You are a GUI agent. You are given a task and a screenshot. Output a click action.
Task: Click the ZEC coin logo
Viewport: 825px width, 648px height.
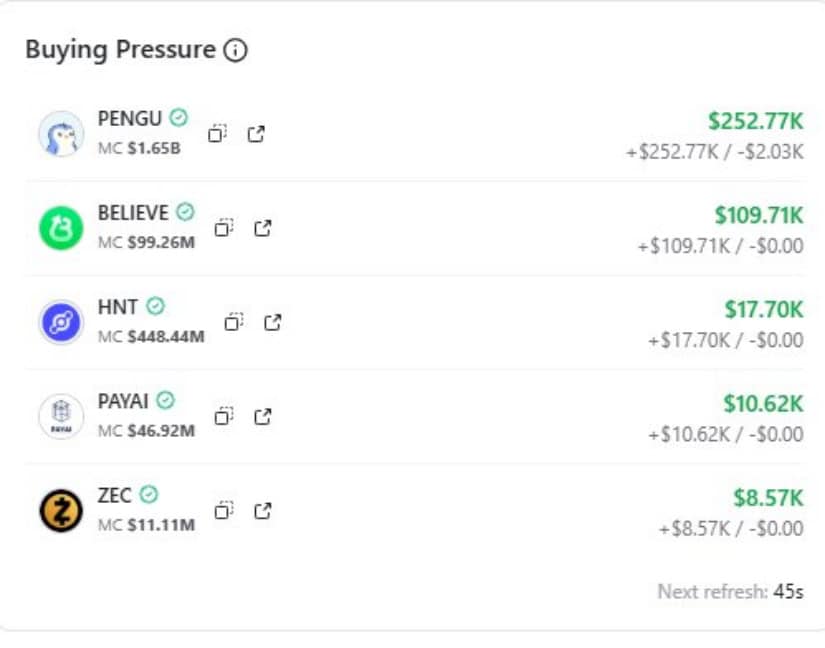coord(60,511)
